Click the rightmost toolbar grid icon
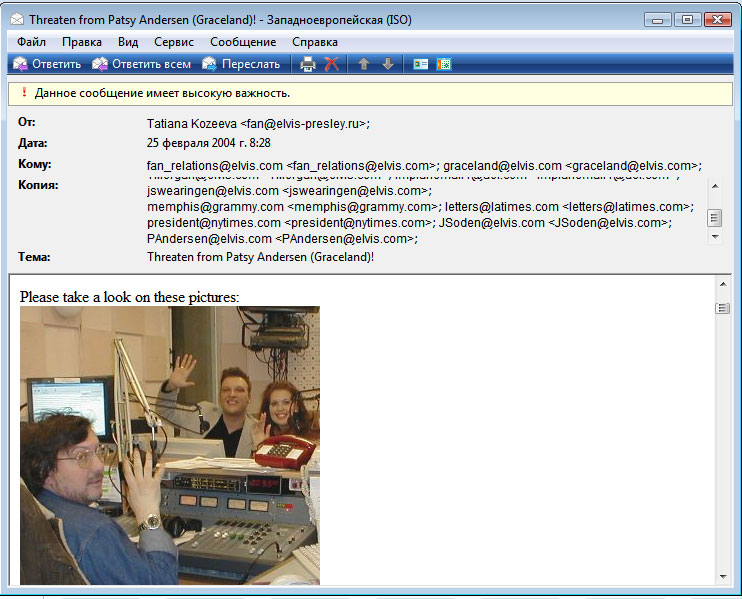The width and height of the screenshot is (742, 599). tap(444, 64)
